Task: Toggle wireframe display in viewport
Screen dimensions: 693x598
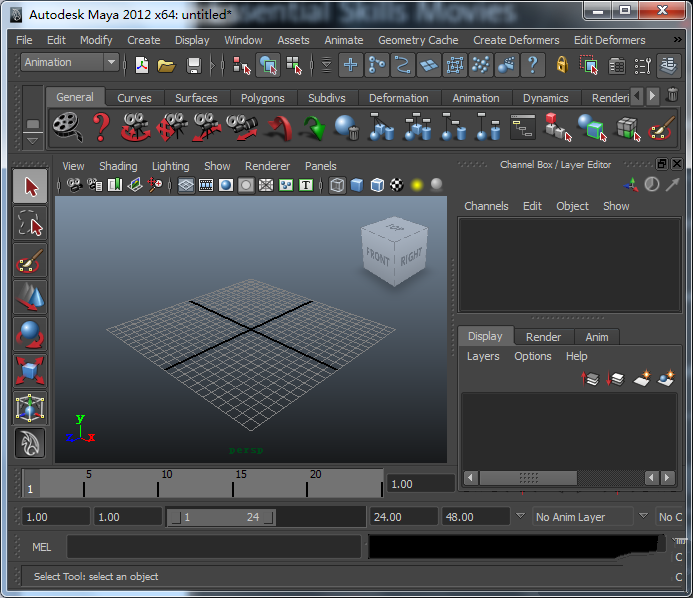Action: click(x=337, y=185)
